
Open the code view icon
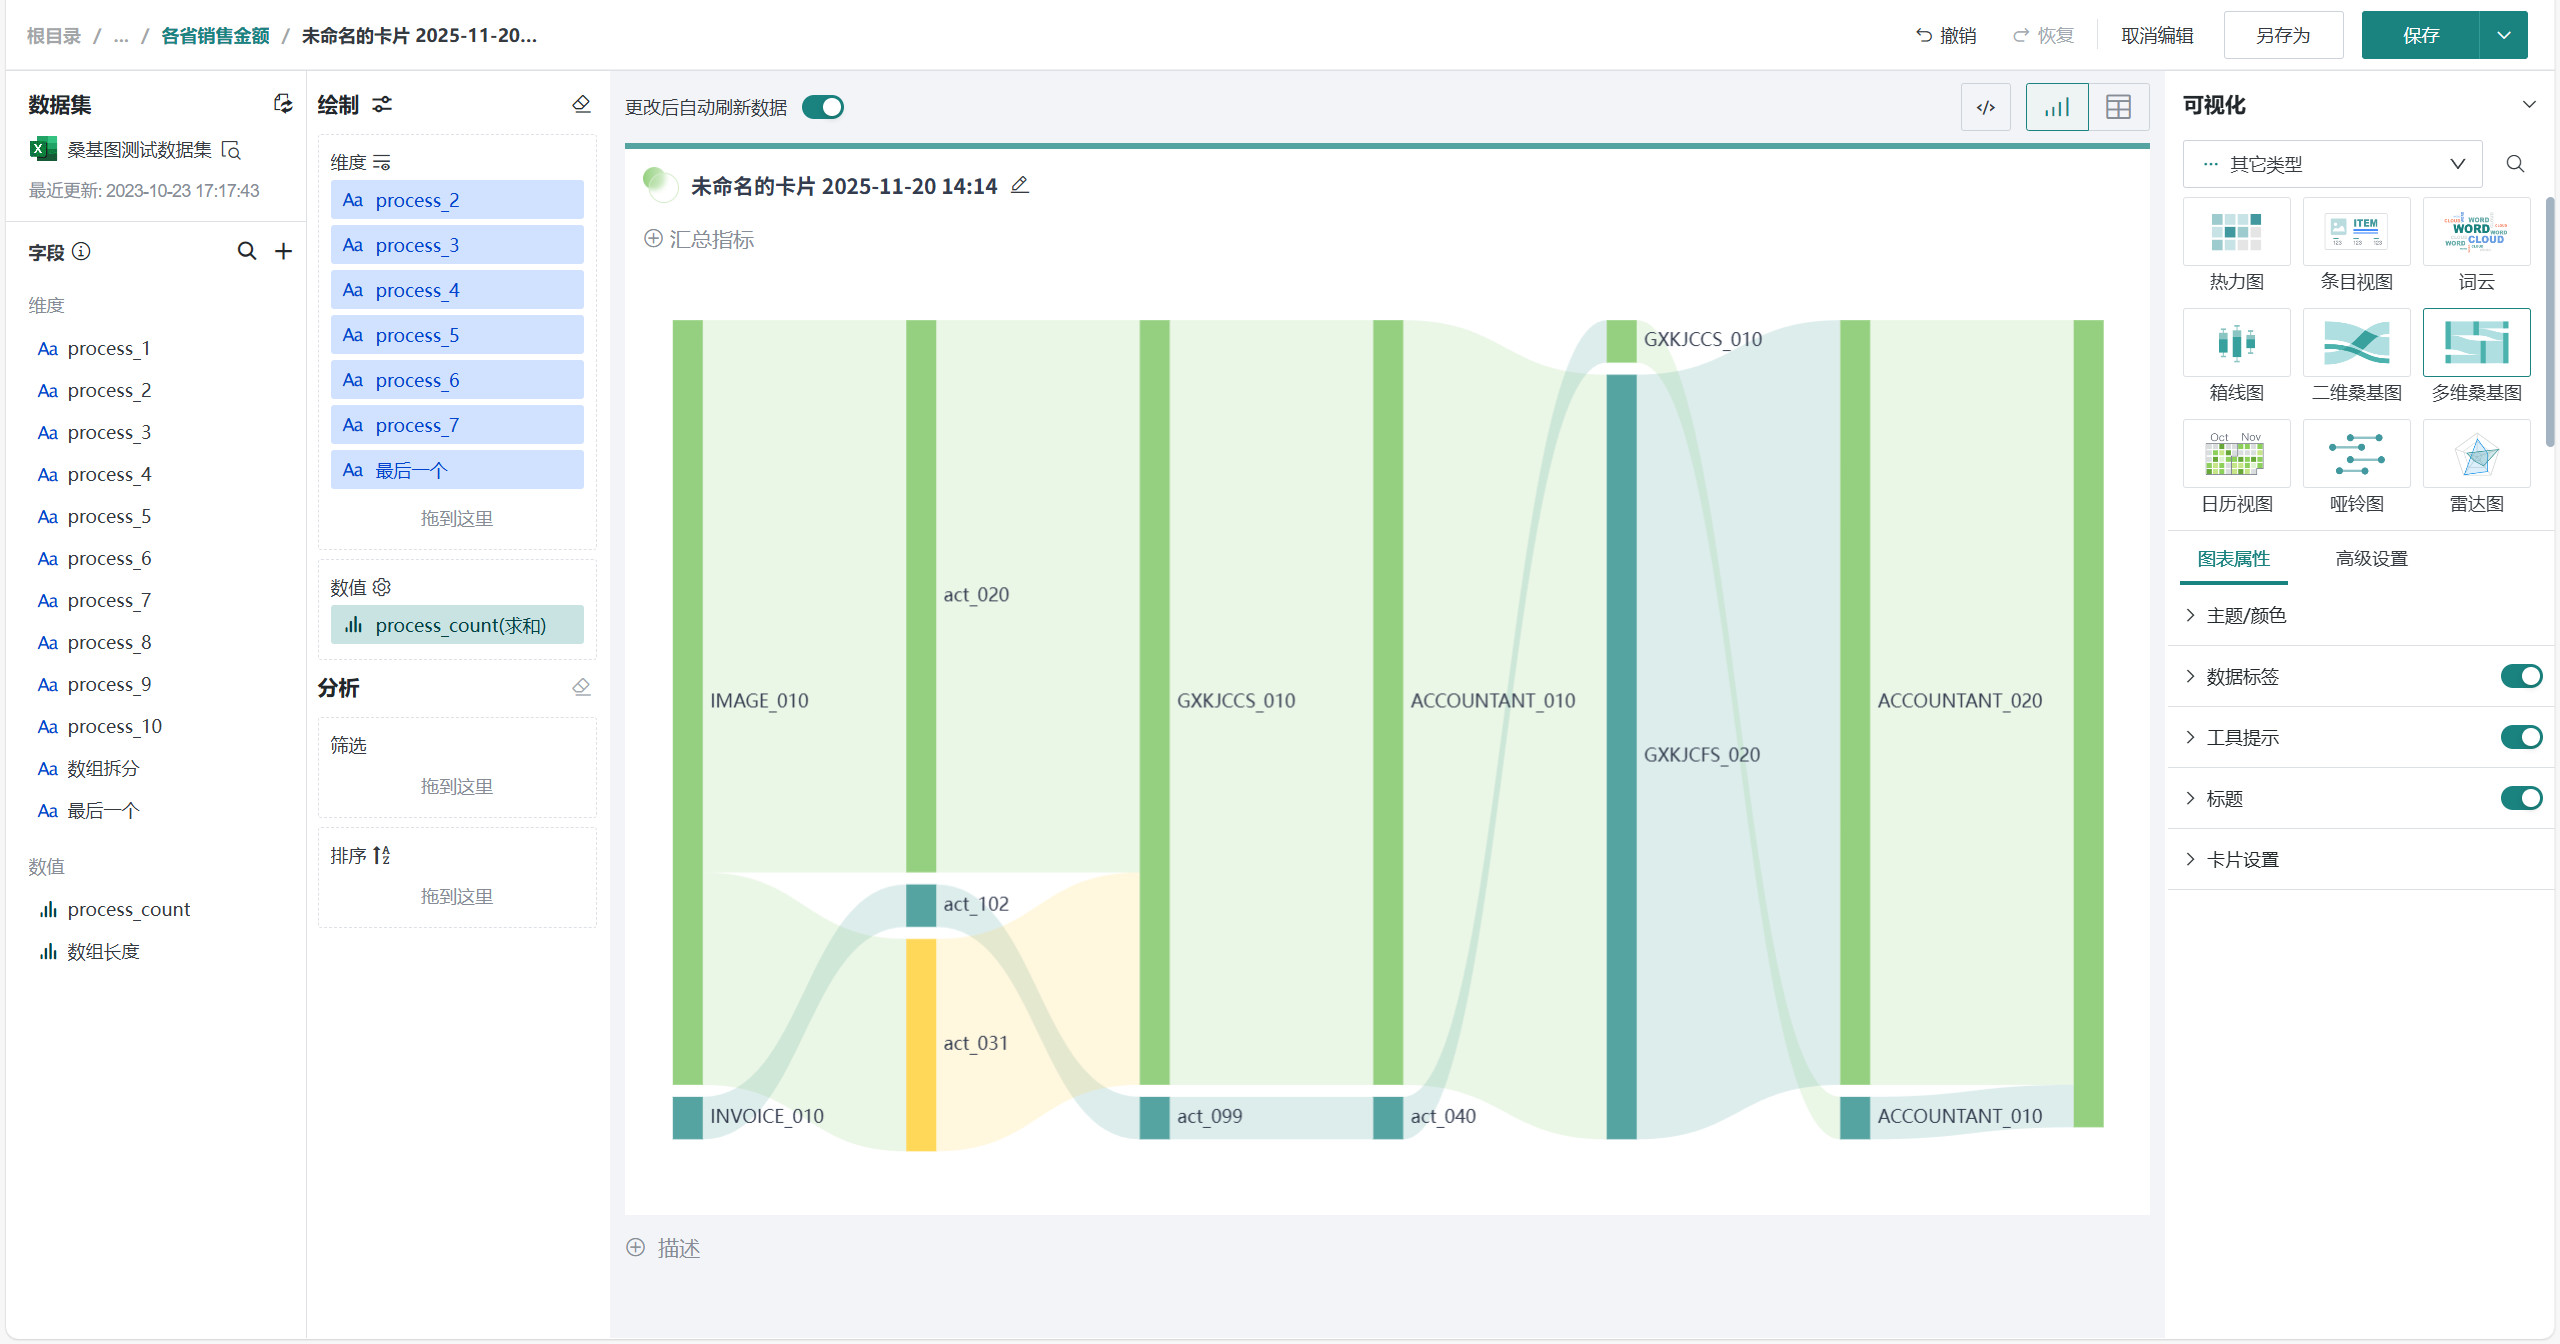coord(1986,107)
